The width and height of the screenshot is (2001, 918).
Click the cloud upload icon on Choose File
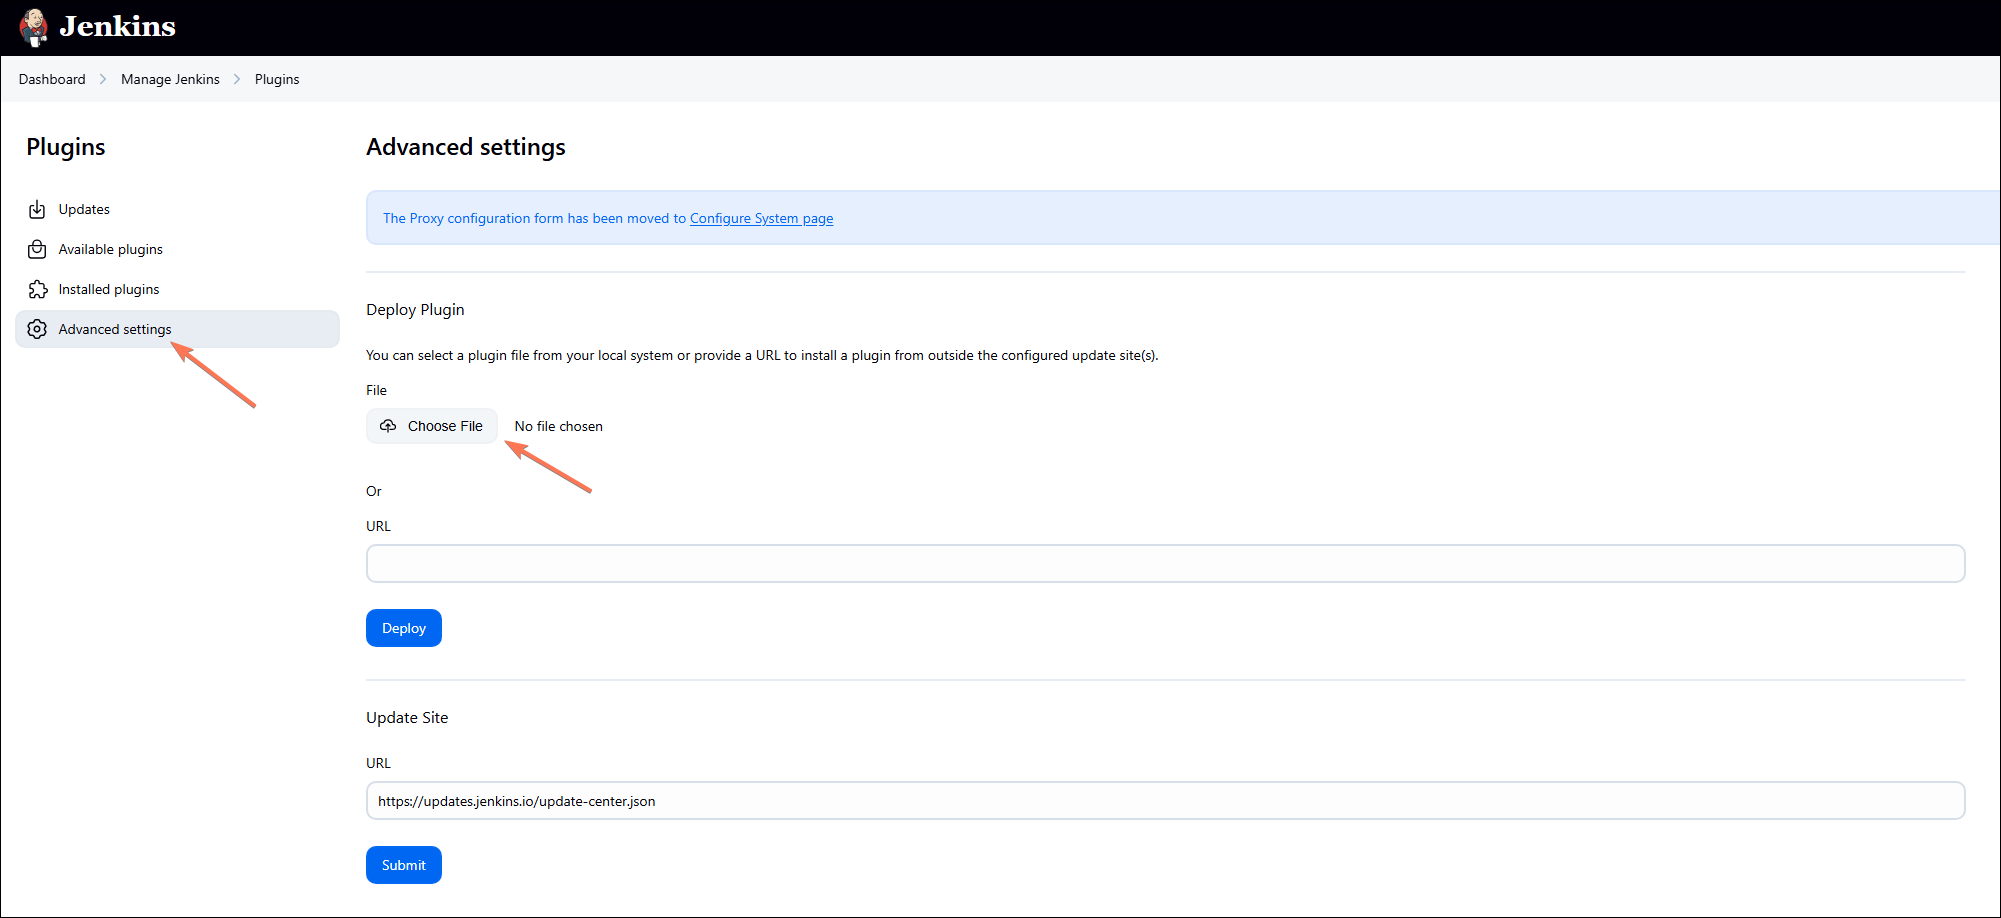pyautogui.click(x=388, y=426)
